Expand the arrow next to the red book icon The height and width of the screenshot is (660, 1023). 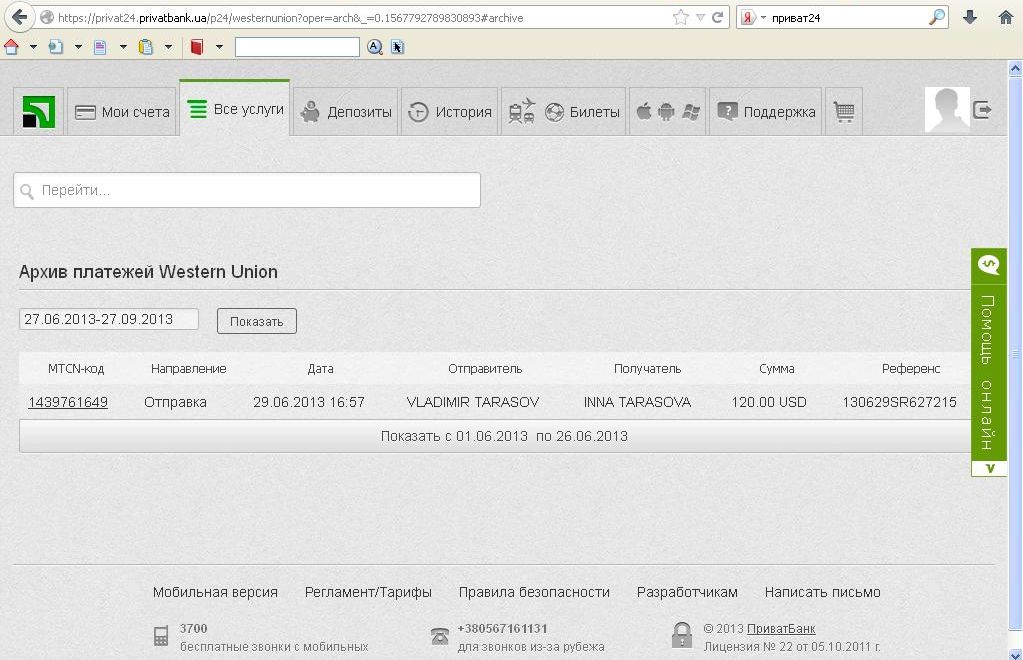pos(219,46)
